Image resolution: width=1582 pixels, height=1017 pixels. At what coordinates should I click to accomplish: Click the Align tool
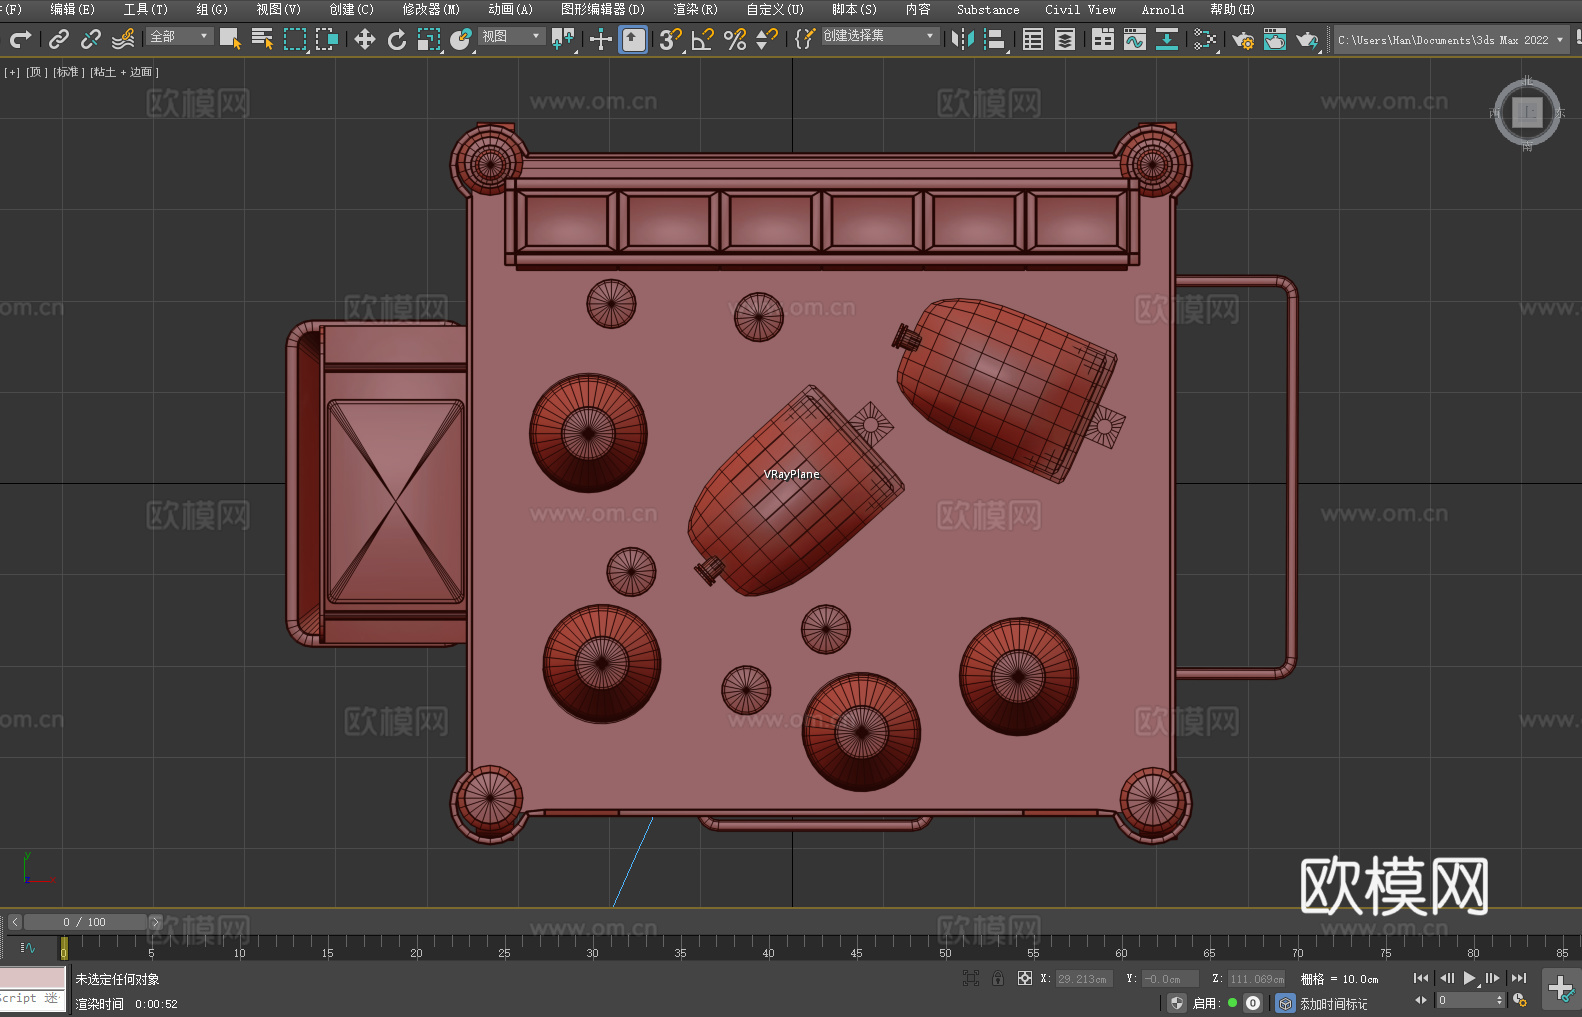pos(995,39)
